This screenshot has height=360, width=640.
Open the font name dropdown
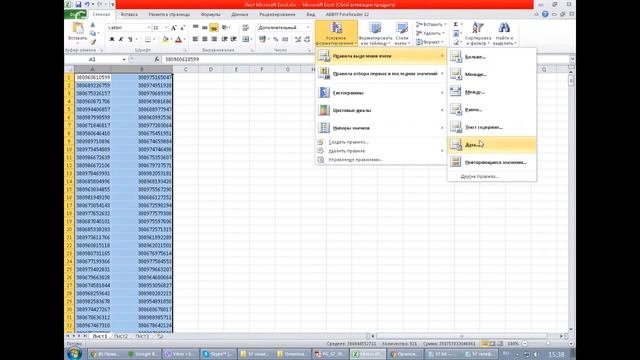[x=149, y=27]
